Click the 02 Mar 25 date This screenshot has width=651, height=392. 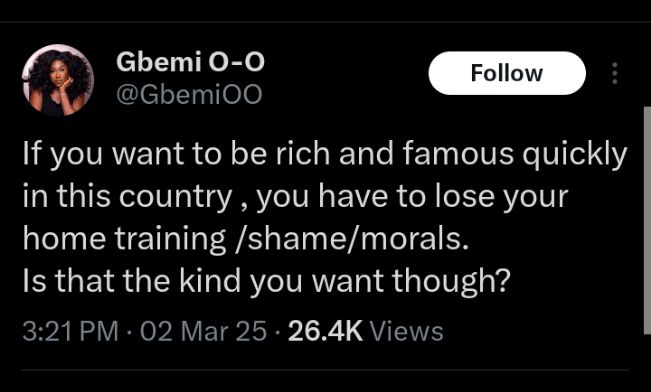(x=203, y=332)
